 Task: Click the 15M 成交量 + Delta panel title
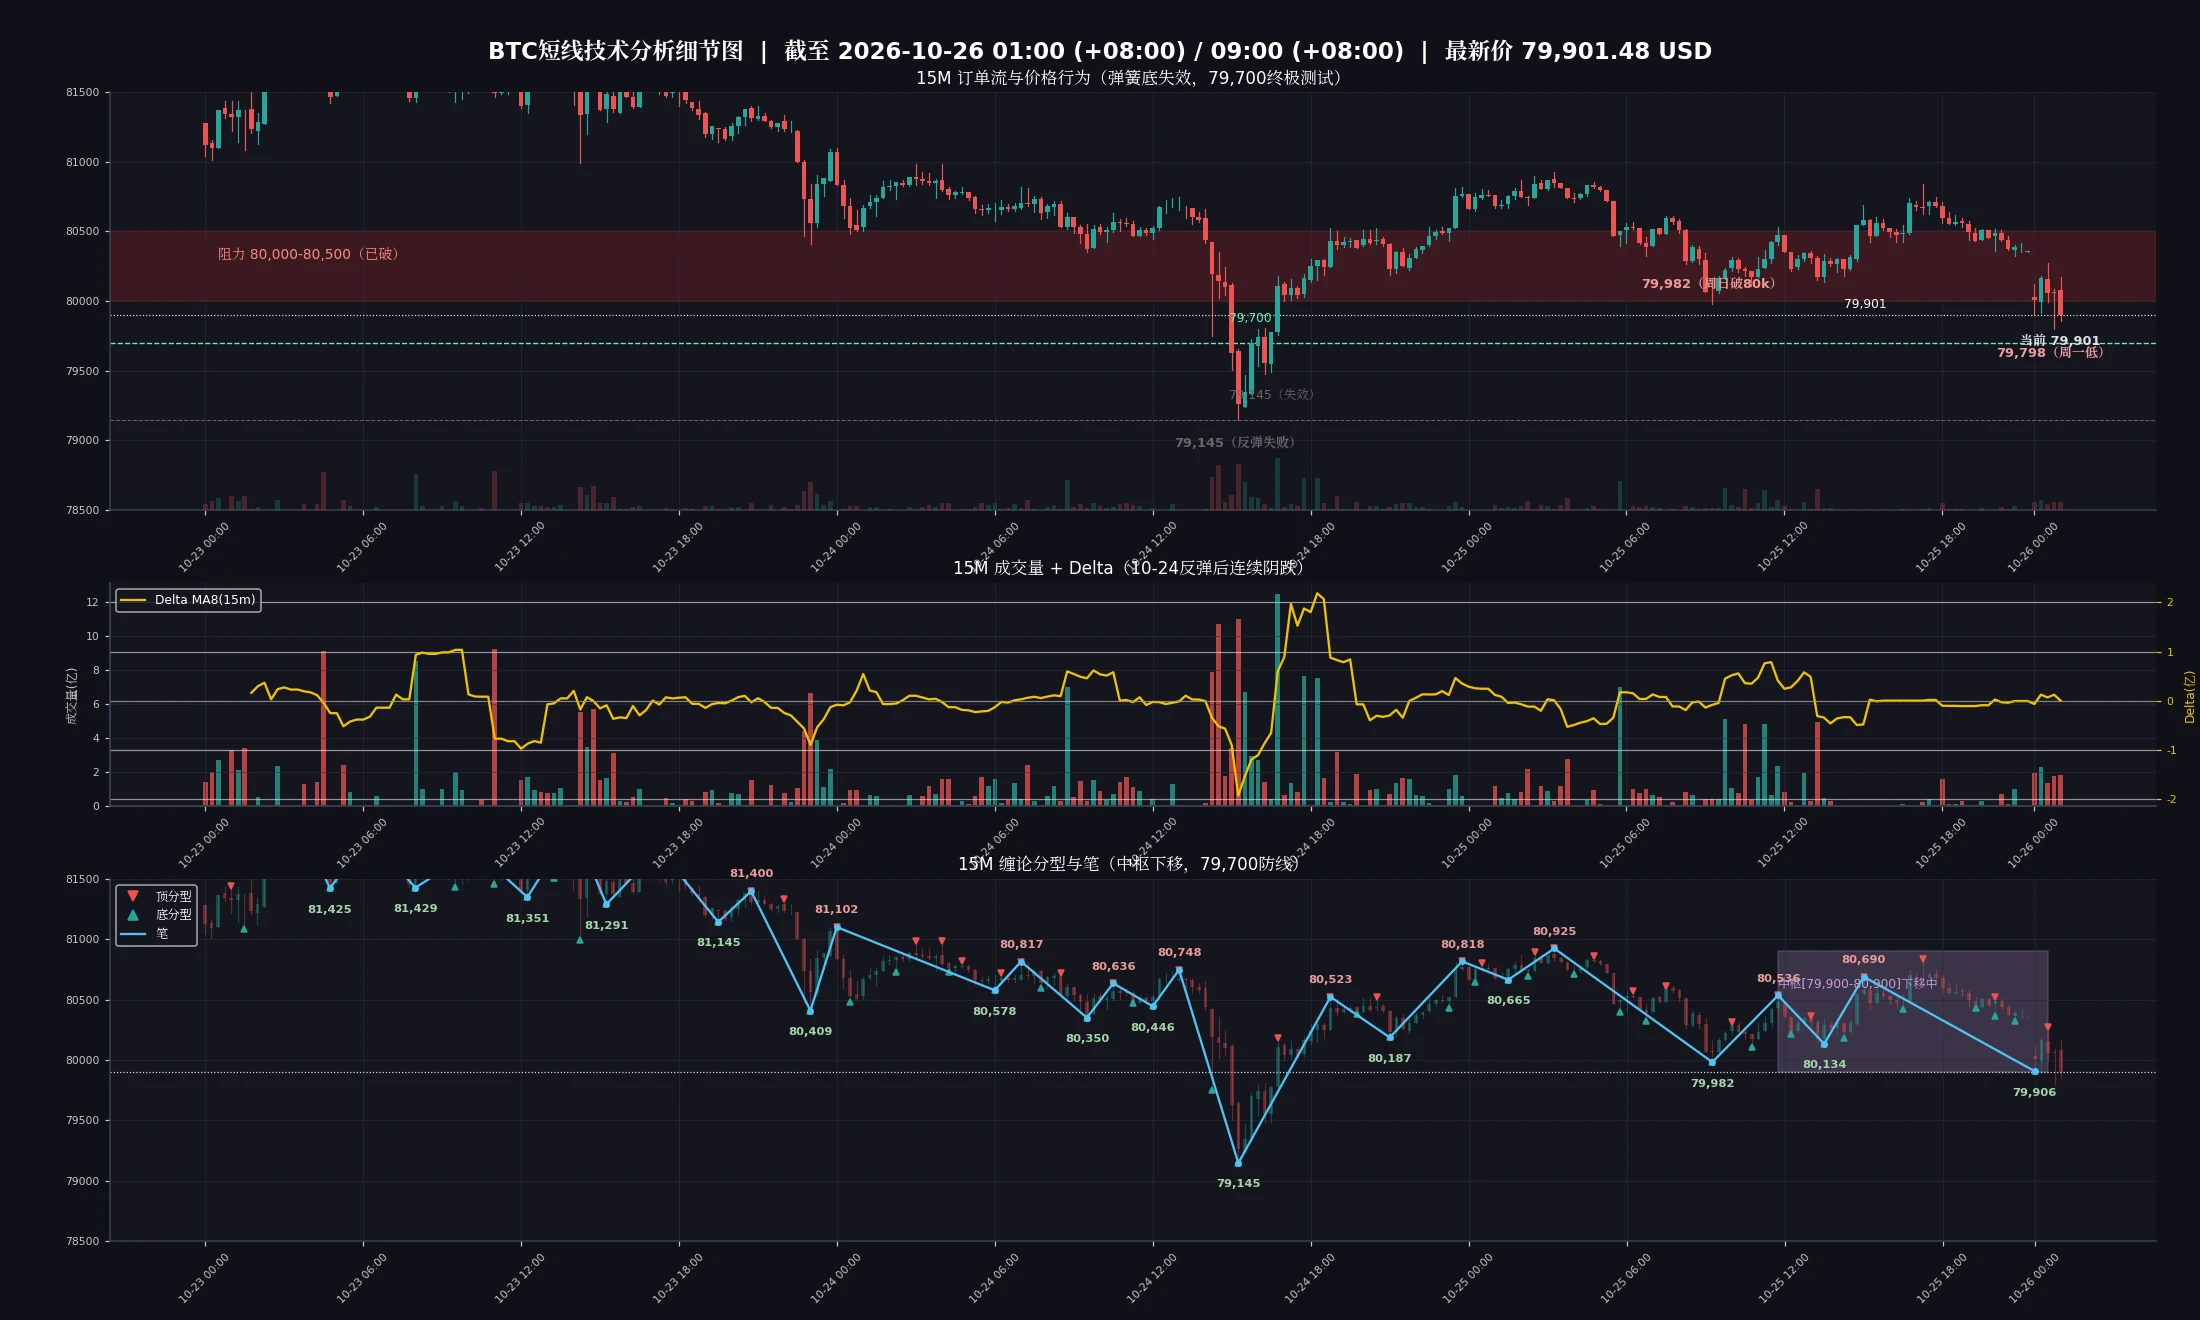pyautogui.click(x=1128, y=568)
